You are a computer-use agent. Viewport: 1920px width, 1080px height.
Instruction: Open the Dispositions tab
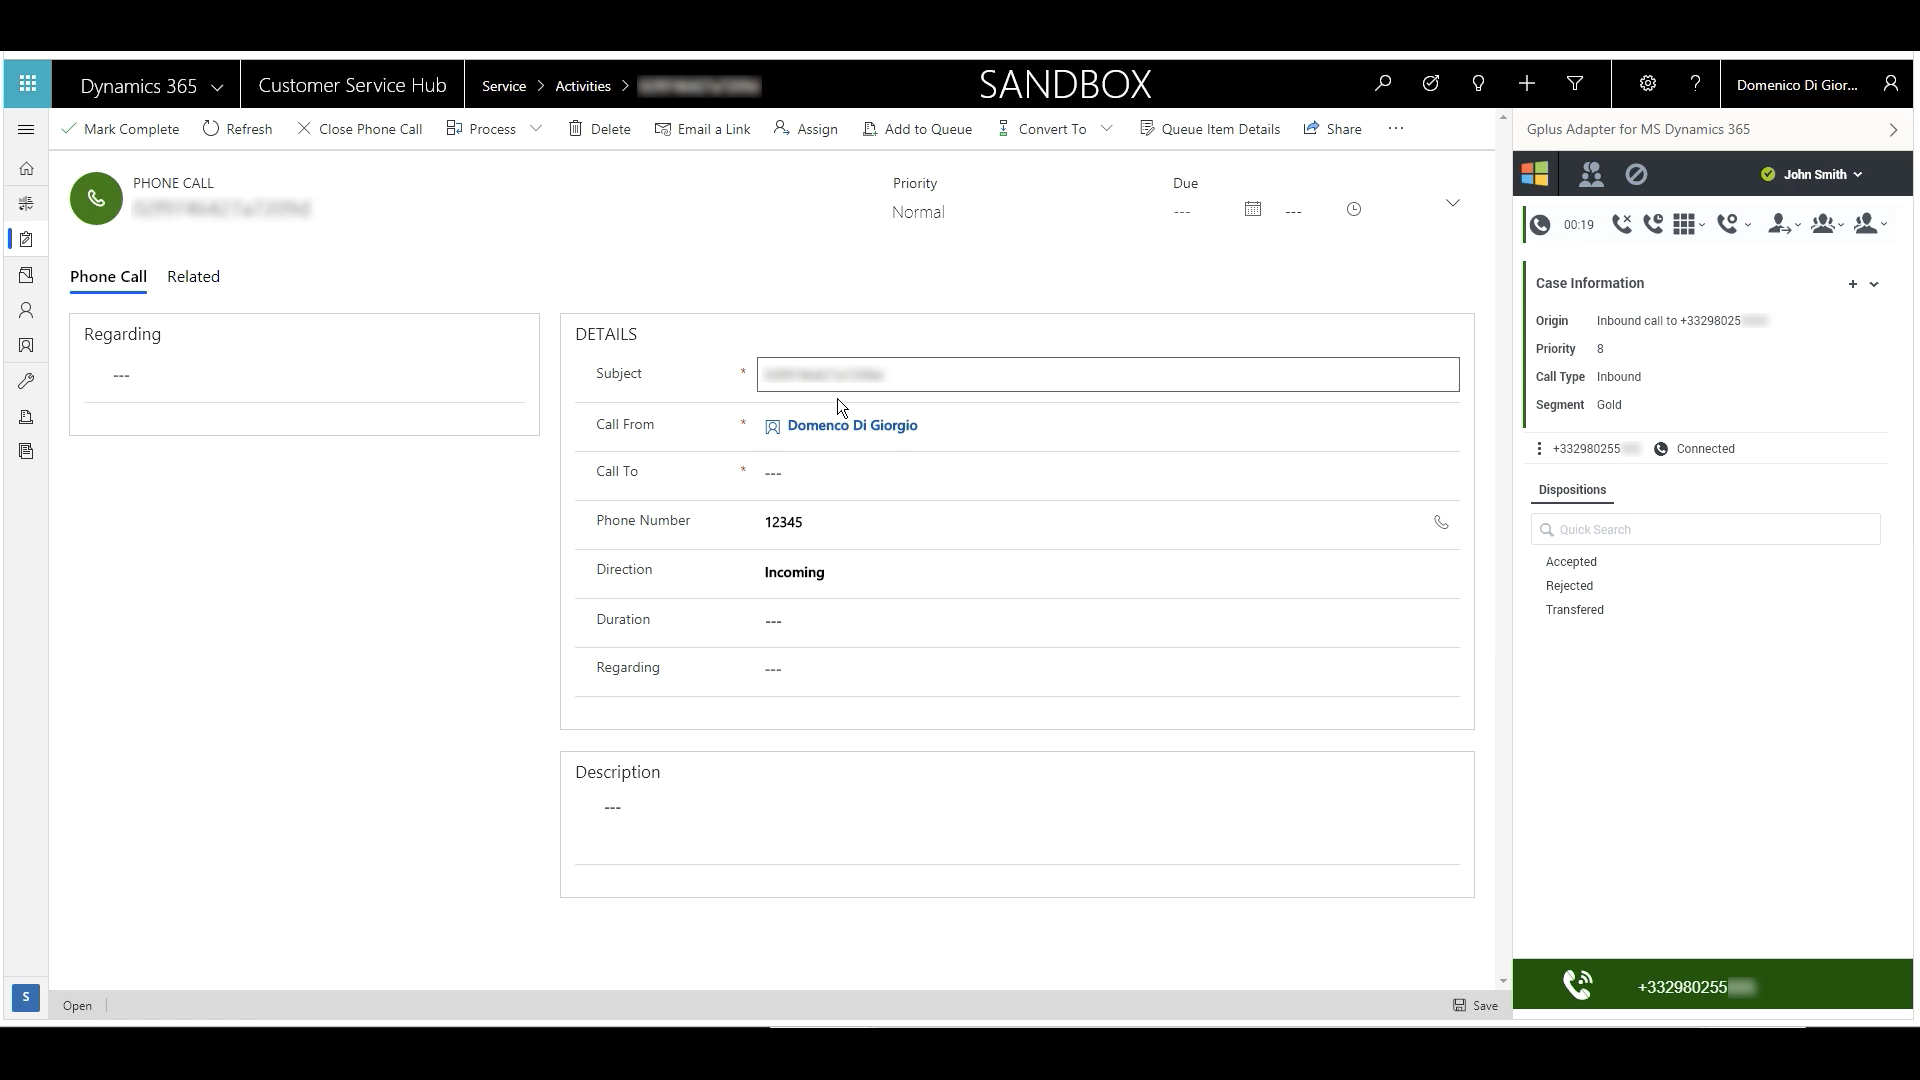click(x=1572, y=490)
